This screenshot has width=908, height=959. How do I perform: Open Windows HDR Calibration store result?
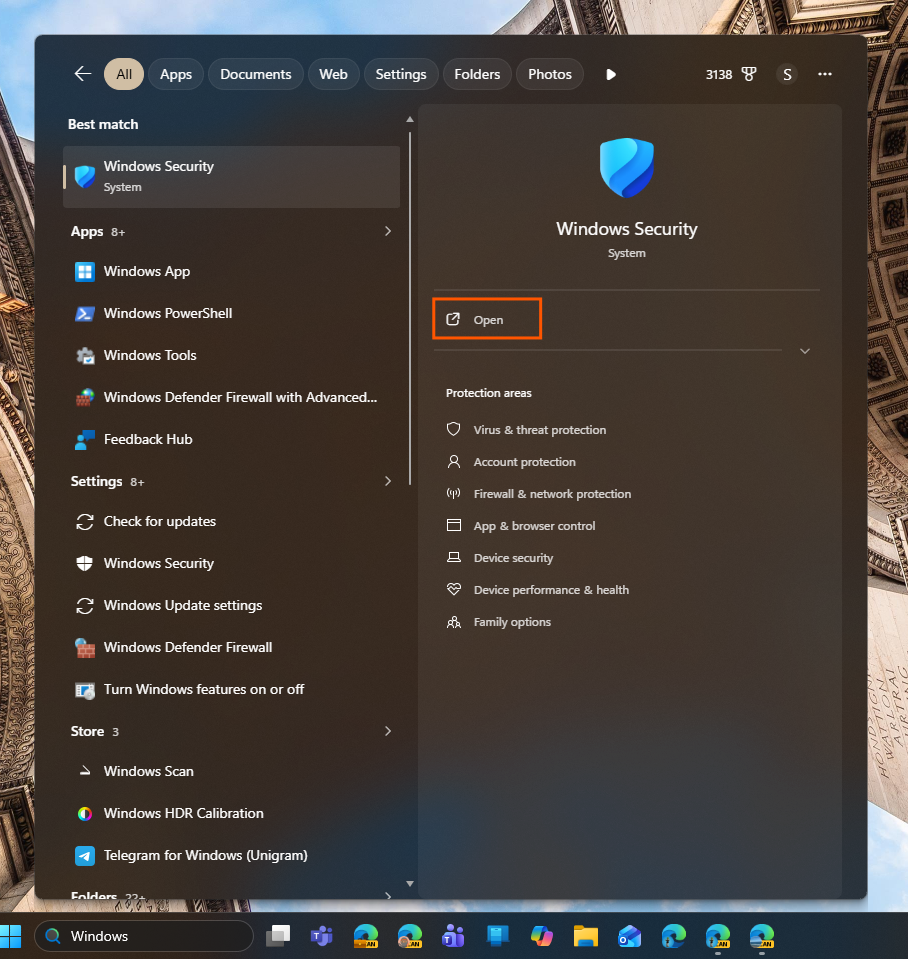point(232,813)
